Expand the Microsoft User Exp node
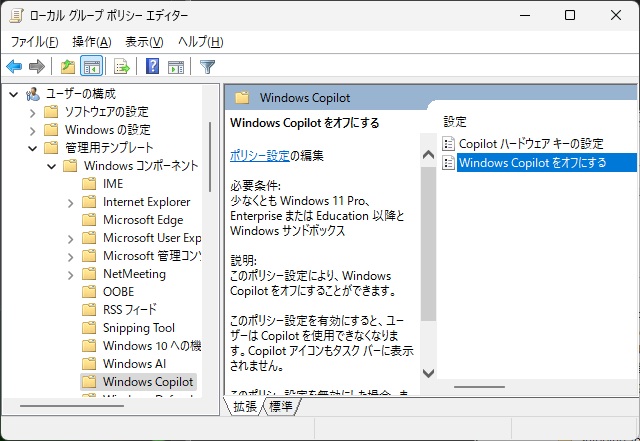 (71, 239)
